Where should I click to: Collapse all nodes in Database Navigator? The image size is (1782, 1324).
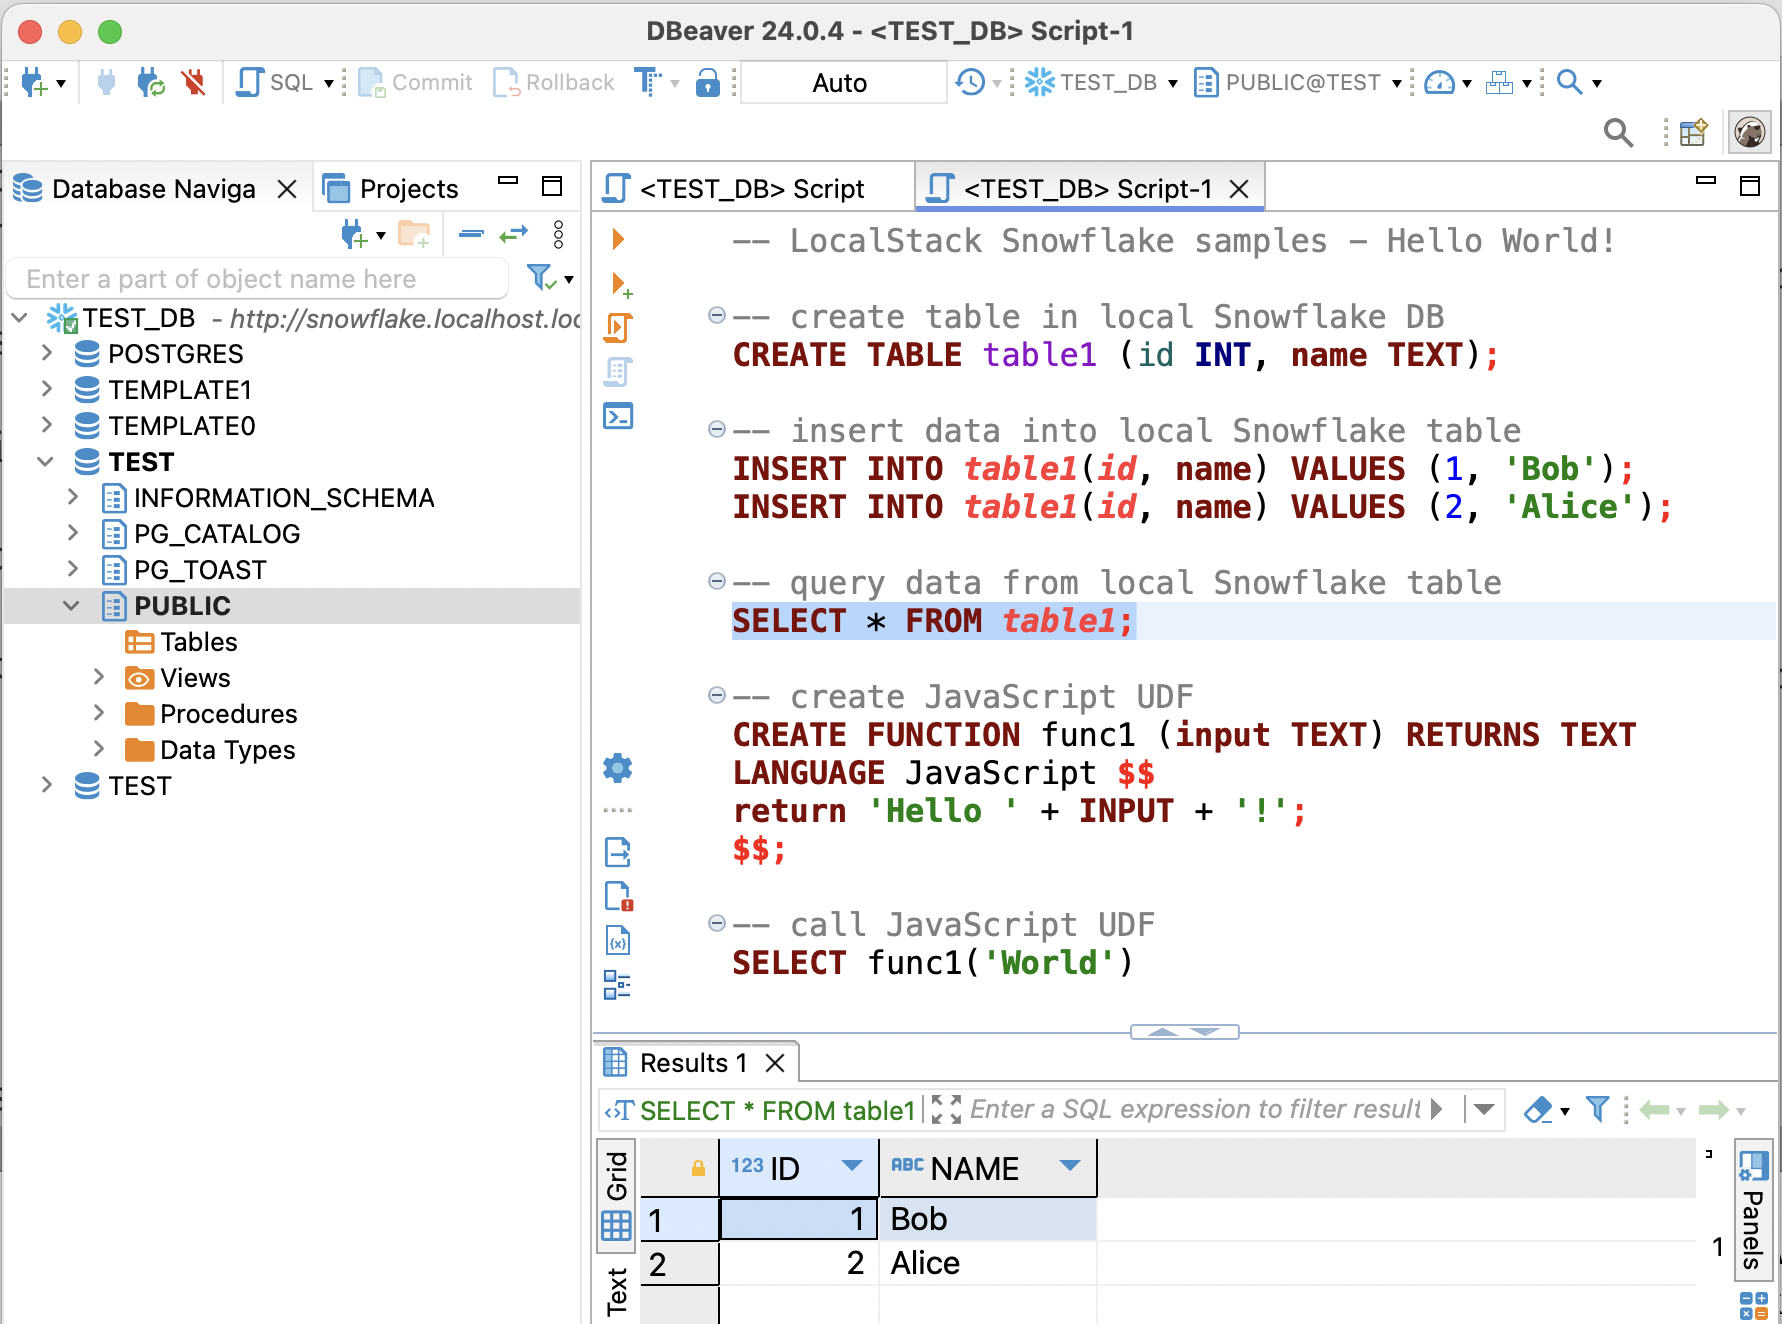point(469,235)
